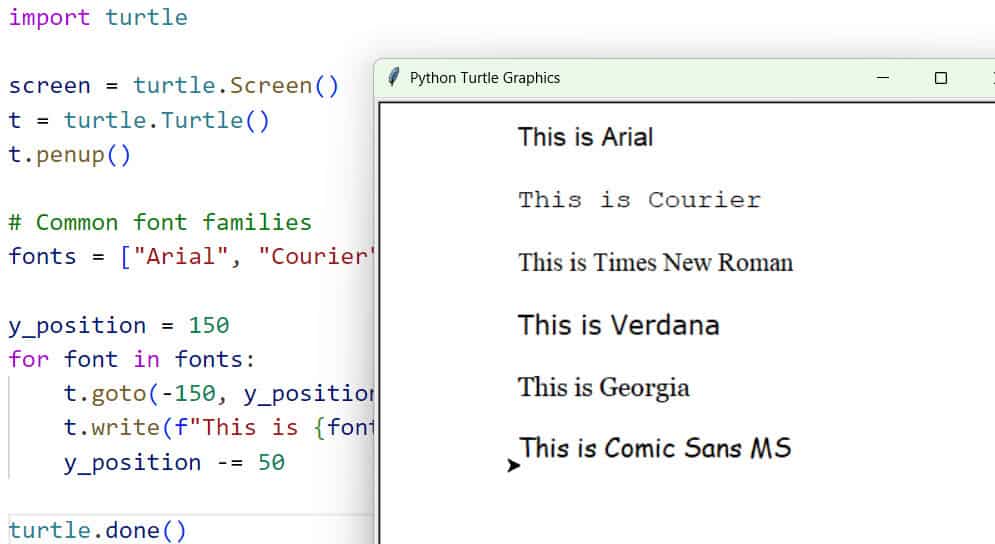This screenshot has height=544, width=995.
Task: Minimize the Python Turtle Graphics window
Action: 882,78
